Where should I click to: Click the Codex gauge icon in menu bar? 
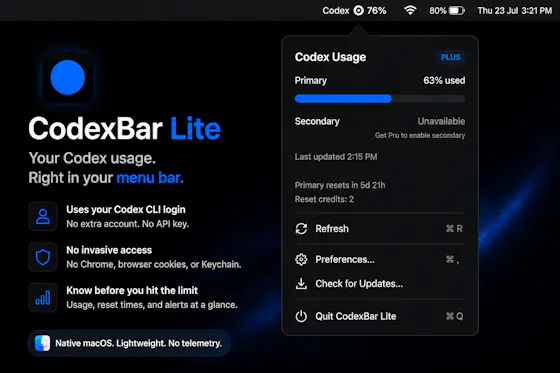coord(358,11)
